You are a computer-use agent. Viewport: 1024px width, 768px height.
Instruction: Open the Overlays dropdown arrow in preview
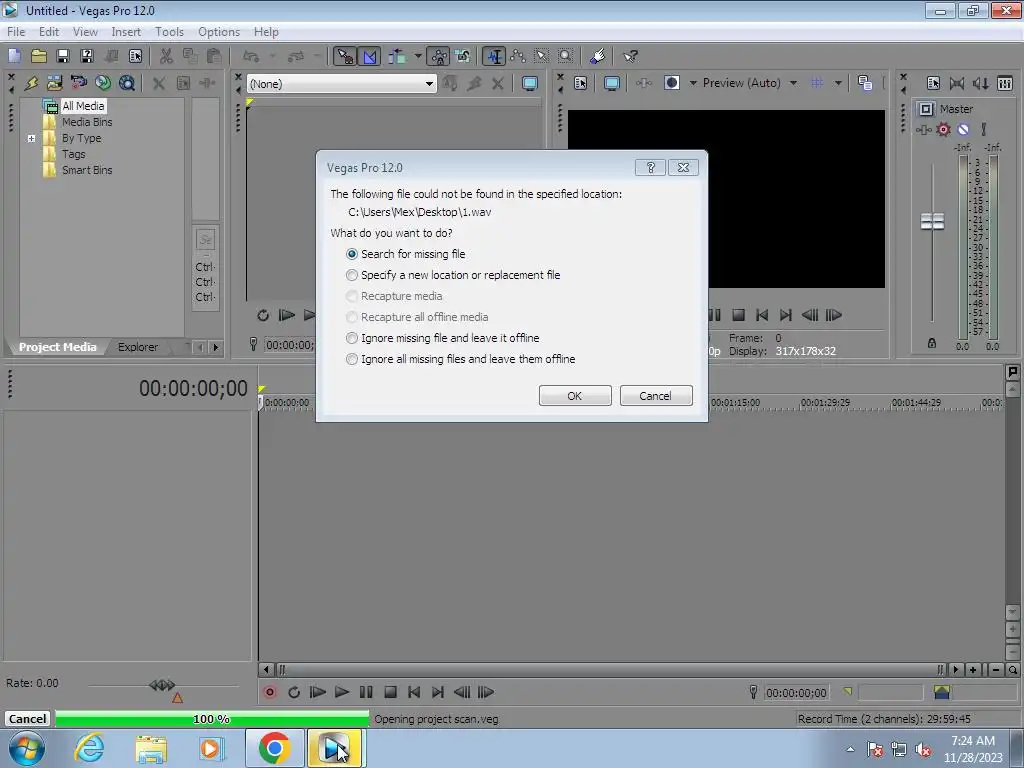point(838,83)
